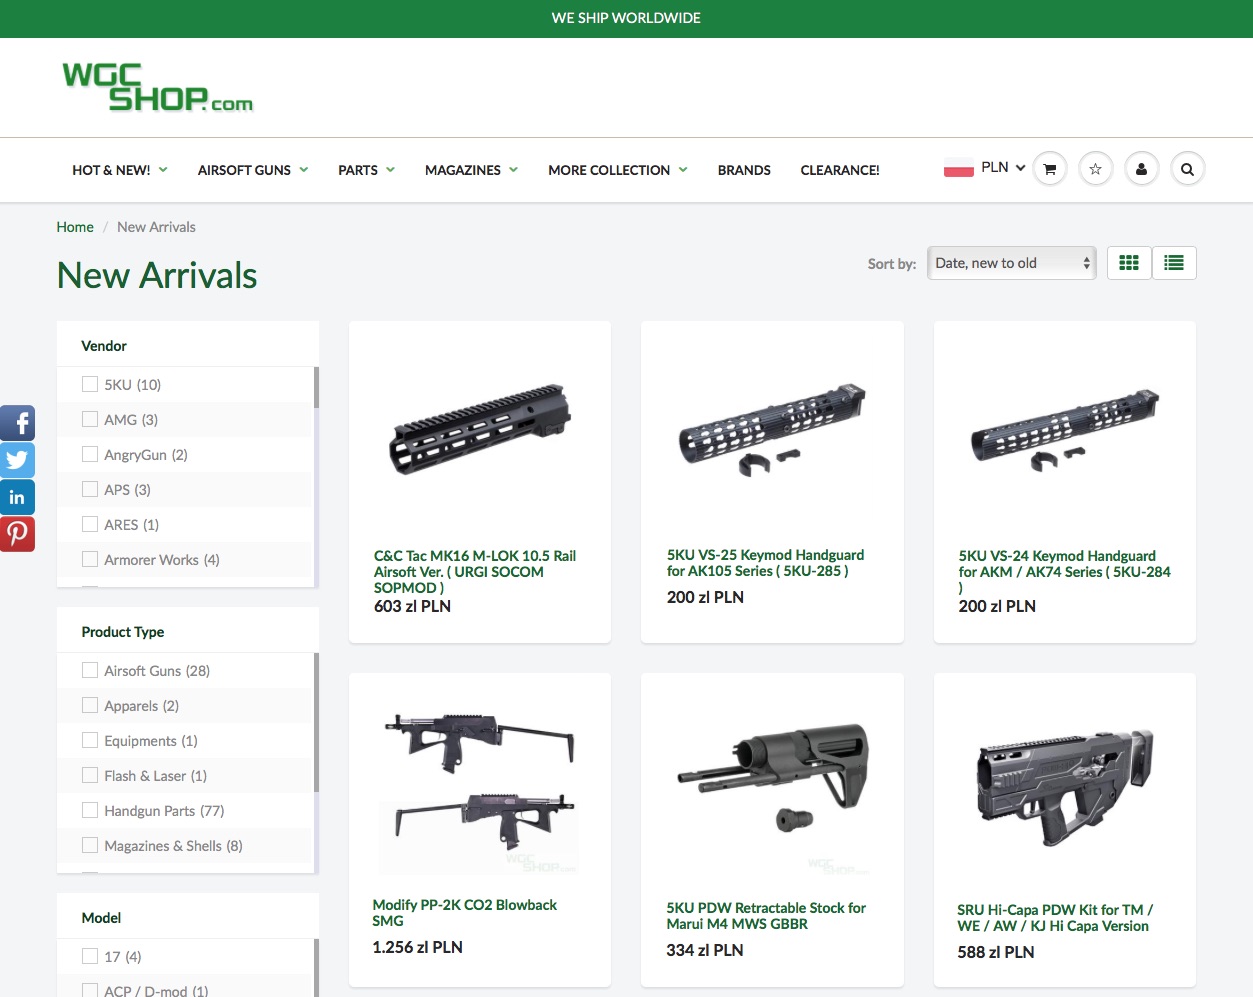The image size is (1253, 997).
Task: Check the AngryGun vendor filter
Action: [x=90, y=454]
